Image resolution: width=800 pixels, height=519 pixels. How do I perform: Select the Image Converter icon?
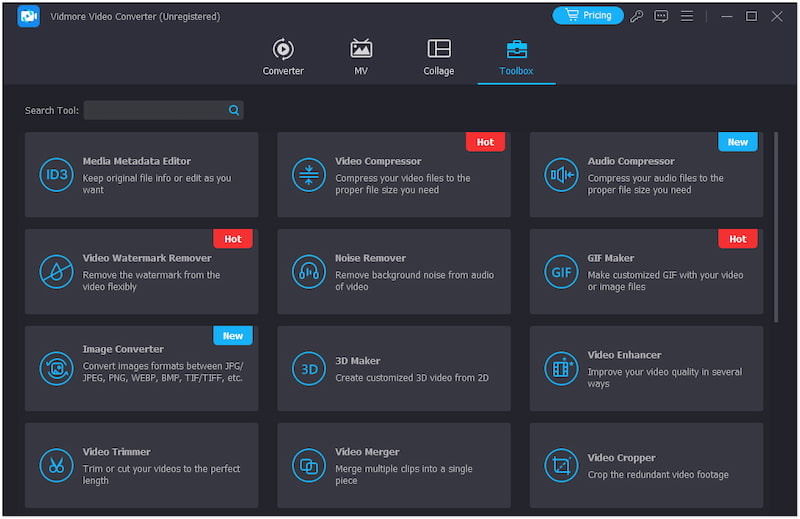click(56, 368)
